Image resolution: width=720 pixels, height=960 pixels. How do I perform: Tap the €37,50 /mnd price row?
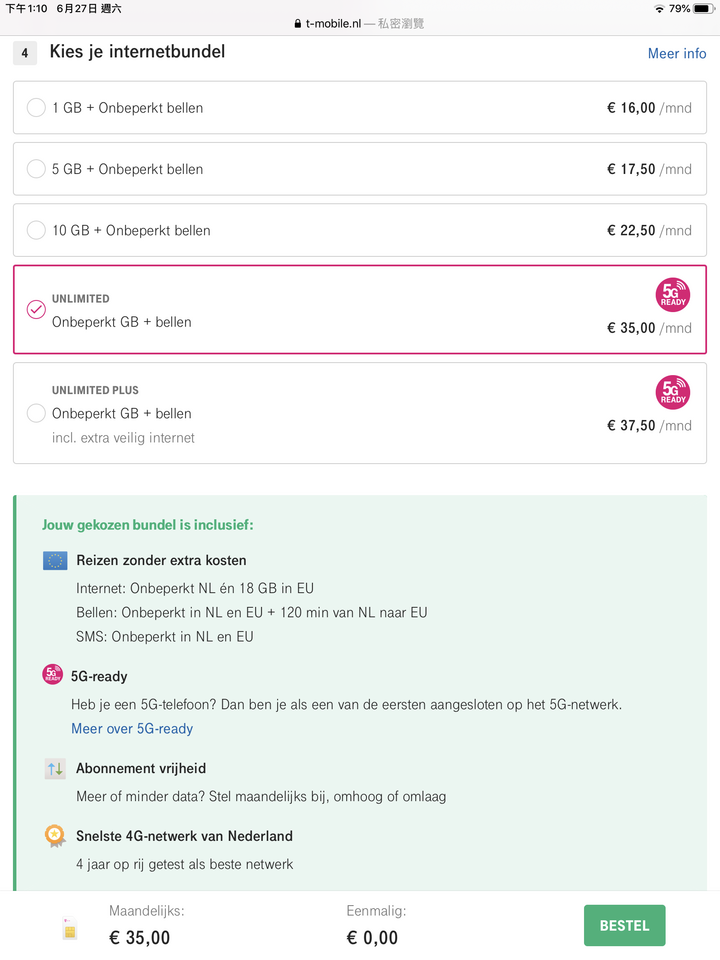pyautogui.click(x=649, y=426)
